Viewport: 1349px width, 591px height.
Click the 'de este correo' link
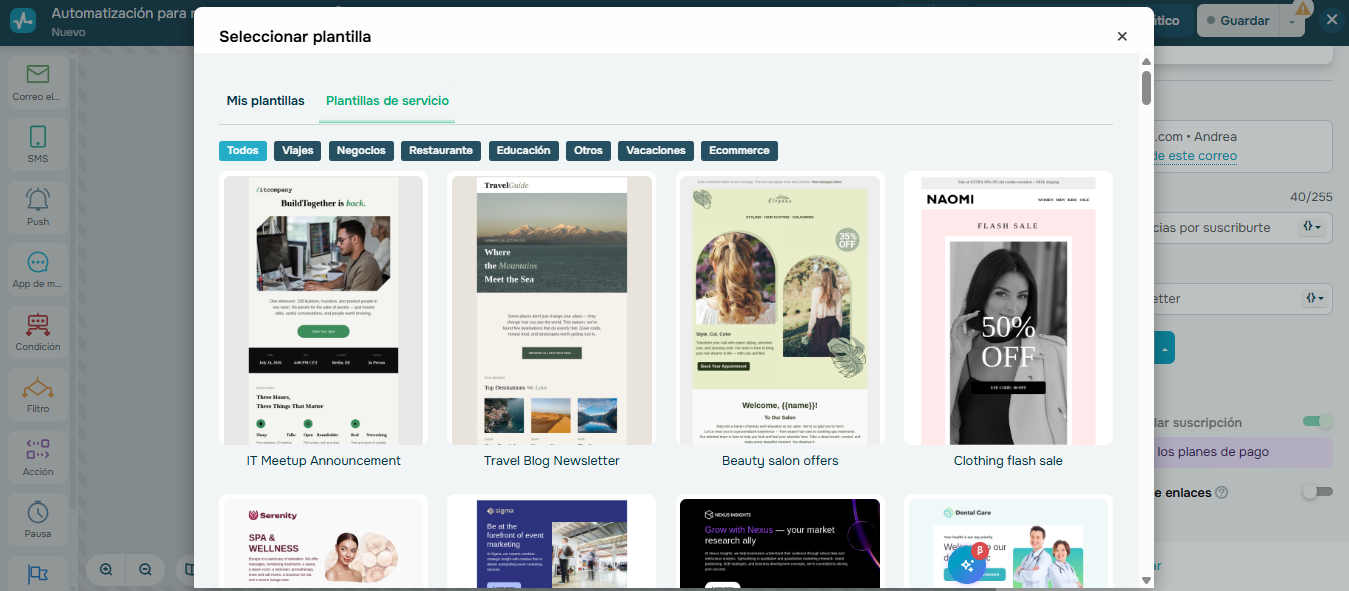[x=1195, y=156]
